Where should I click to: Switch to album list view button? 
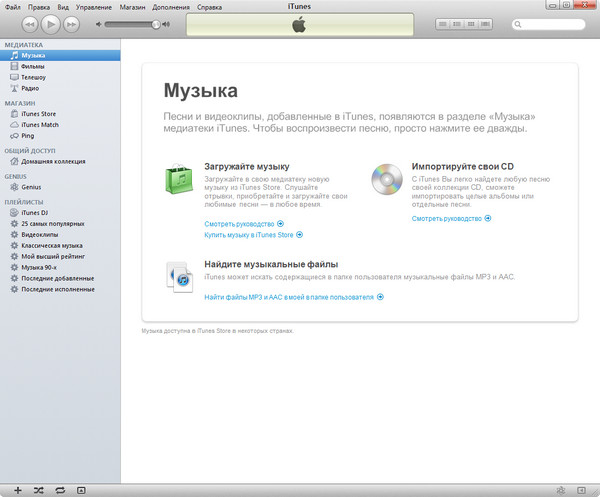click(x=457, y=24)
